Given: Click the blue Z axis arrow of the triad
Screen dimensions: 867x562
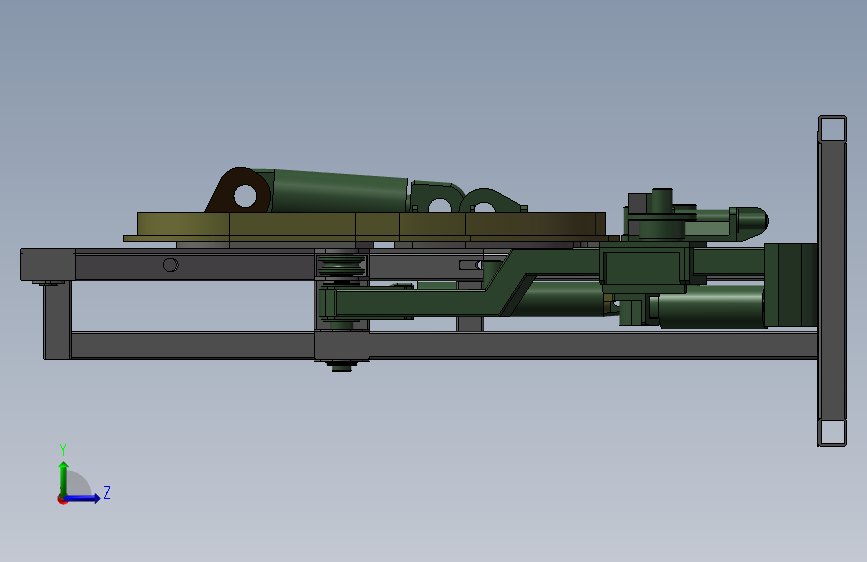Looking at the screenshot, I should (83, 498).
